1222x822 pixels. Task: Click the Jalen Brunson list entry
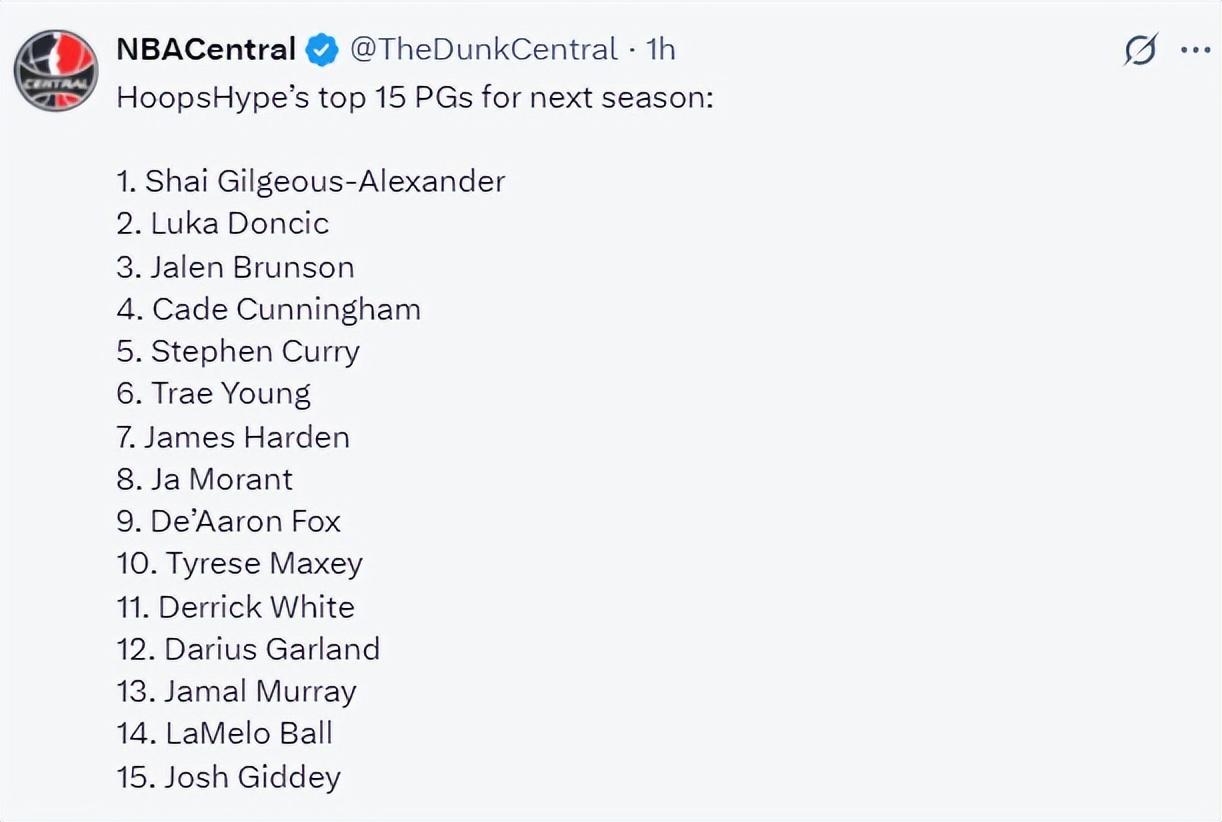coord(236,267)
